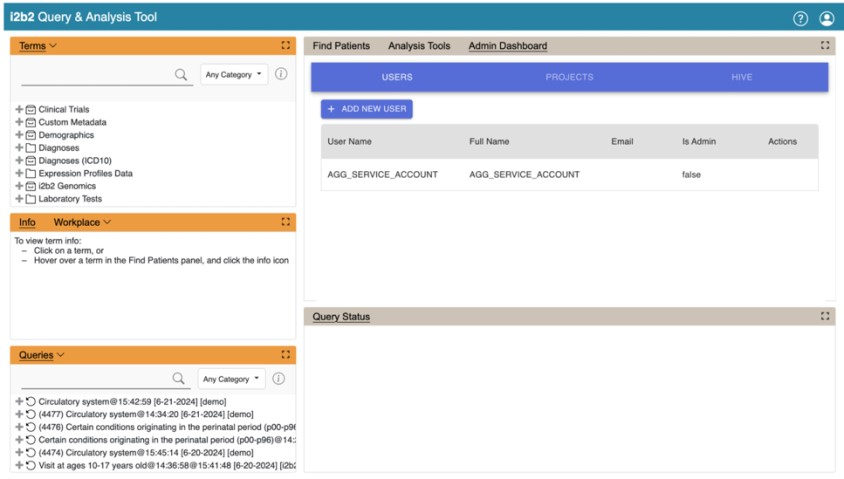
Task: Open the user account profile icon
Action: [826, 18]
